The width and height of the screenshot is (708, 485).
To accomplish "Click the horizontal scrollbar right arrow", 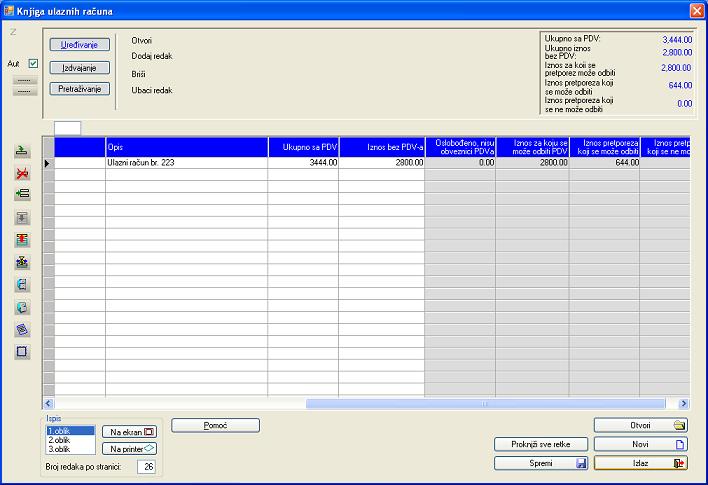I will pos(684,404).
